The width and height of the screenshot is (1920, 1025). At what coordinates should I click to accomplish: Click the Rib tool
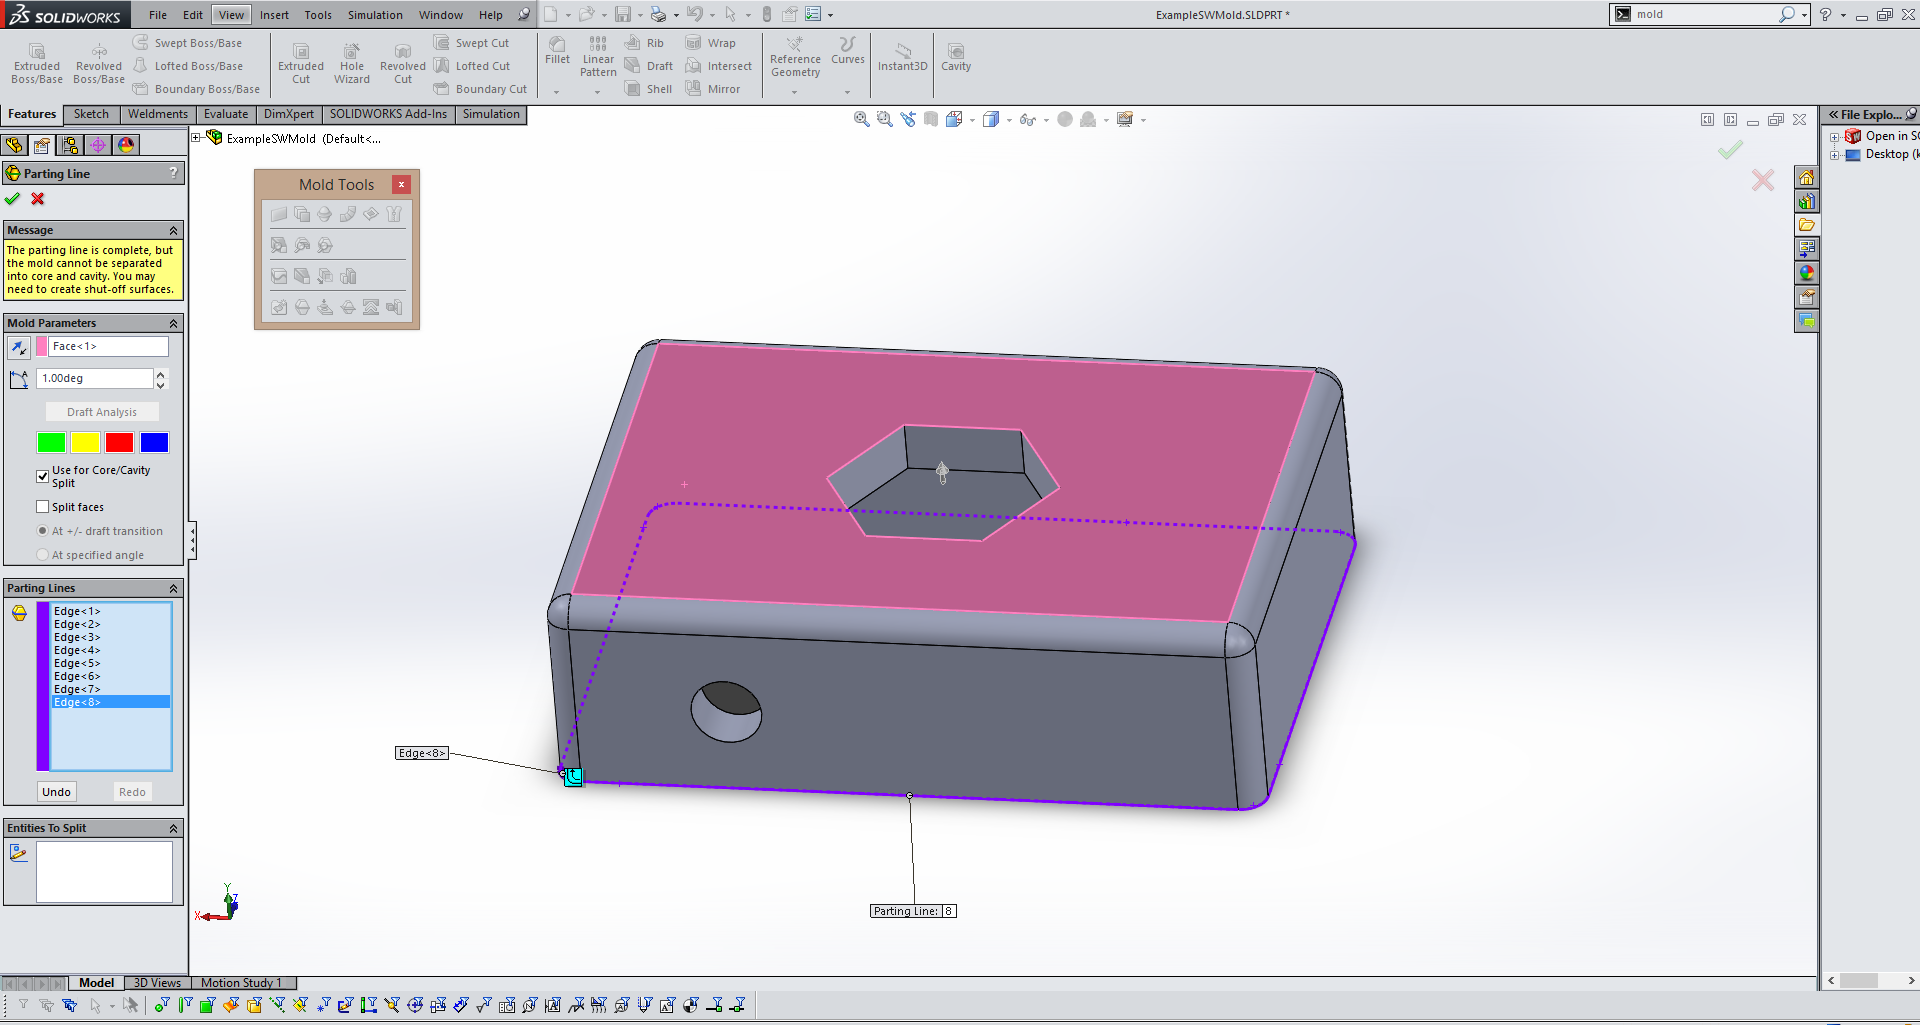(x=644, y=43)
